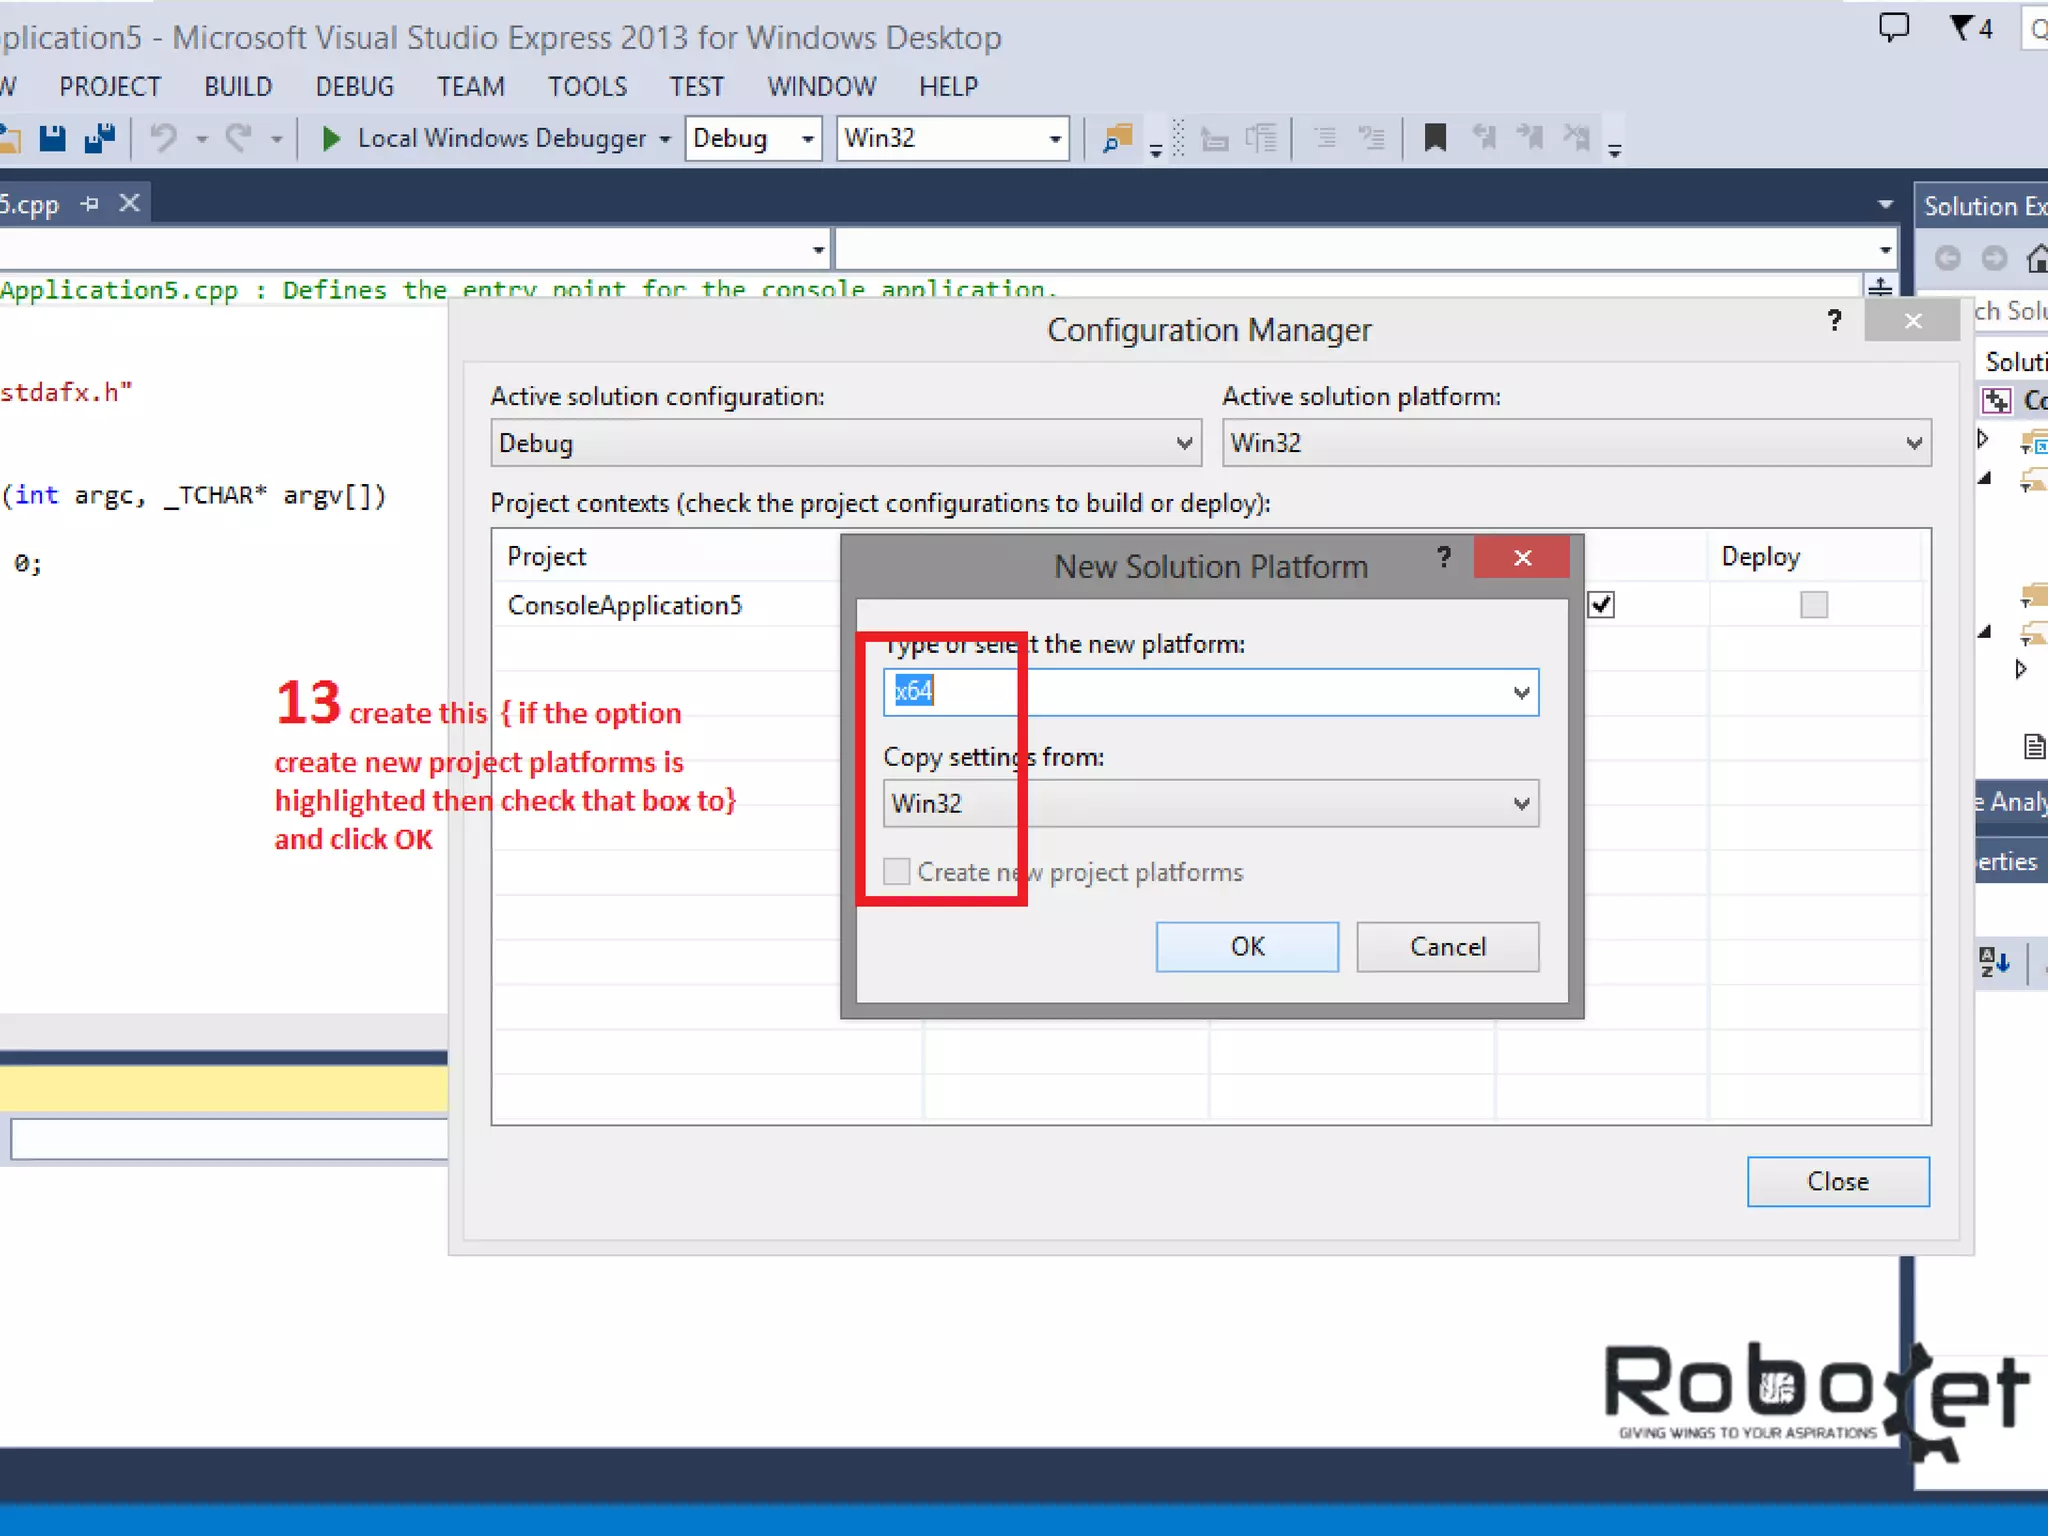The image size is (2048, 1536).
Task: Click the notifications flag icon
Action: tap(1963, 27)
